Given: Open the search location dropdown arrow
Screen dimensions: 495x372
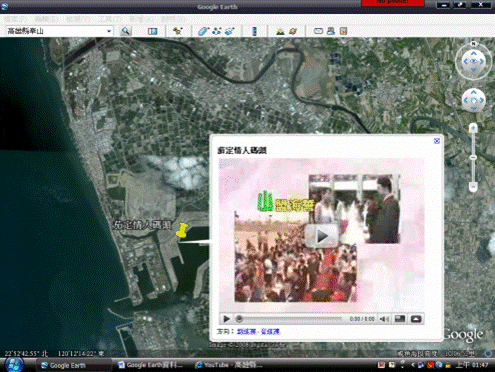Looking at the screenshot, I should [x=109, y=31].
